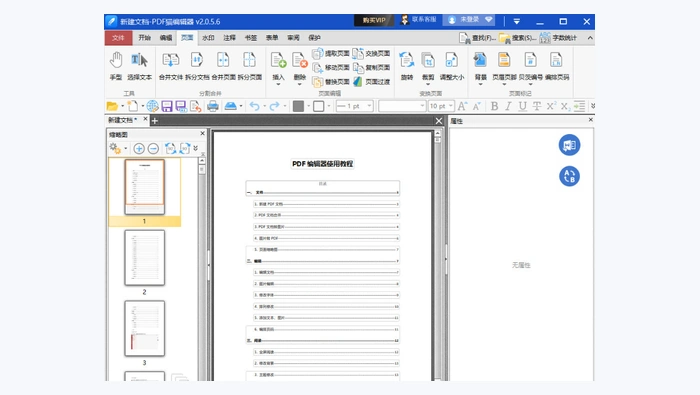700x395 pixels.
Task: Switch to the 编辑 Edit tab
Action: pos(166,38)
